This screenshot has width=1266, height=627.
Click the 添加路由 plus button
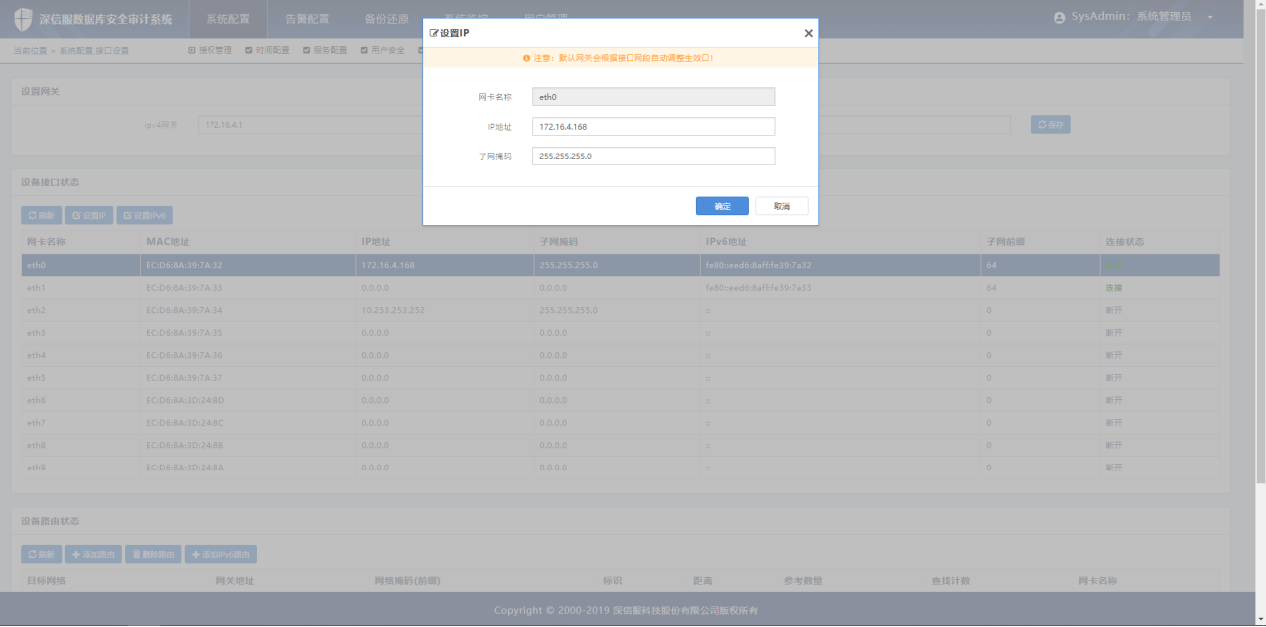click(x=94, y=554)
